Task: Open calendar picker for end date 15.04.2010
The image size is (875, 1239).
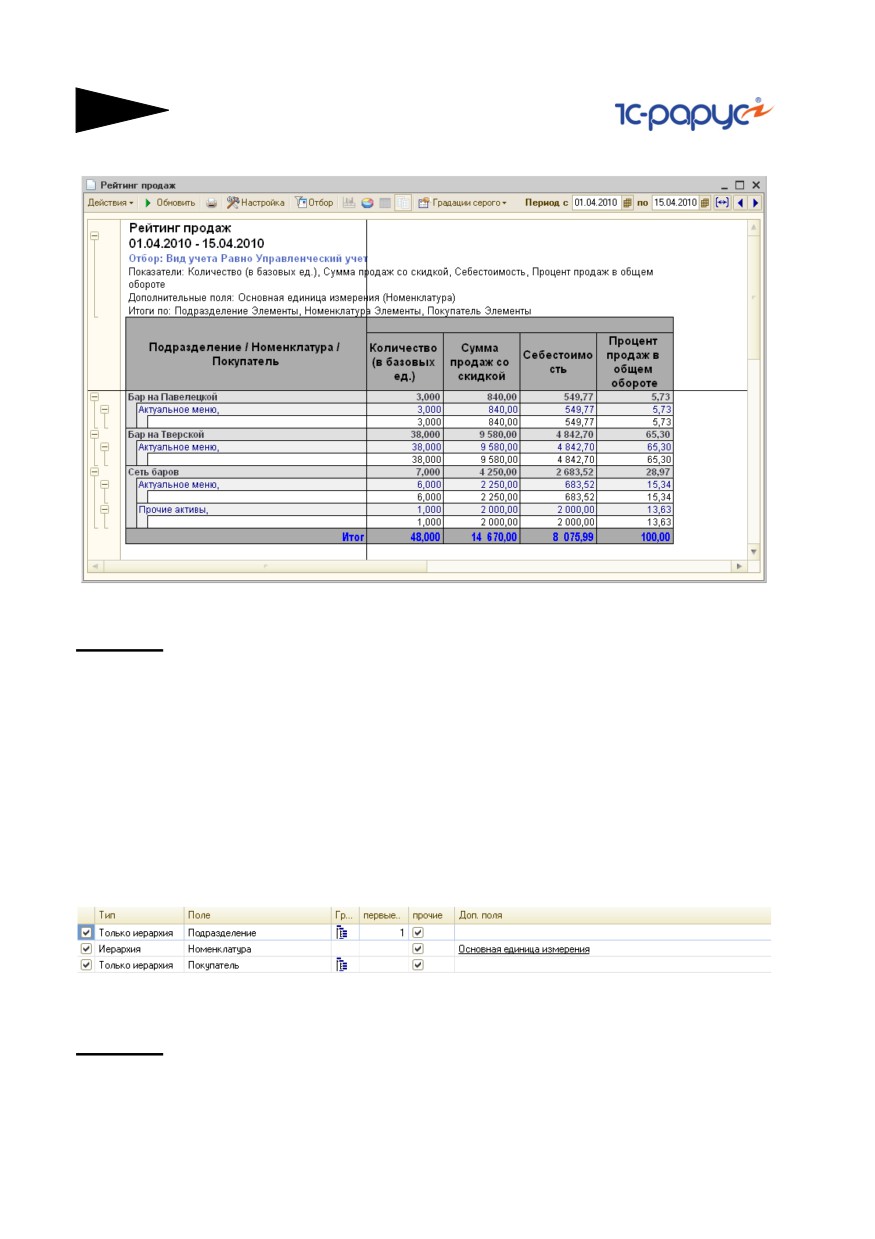Action: [705, 202]
